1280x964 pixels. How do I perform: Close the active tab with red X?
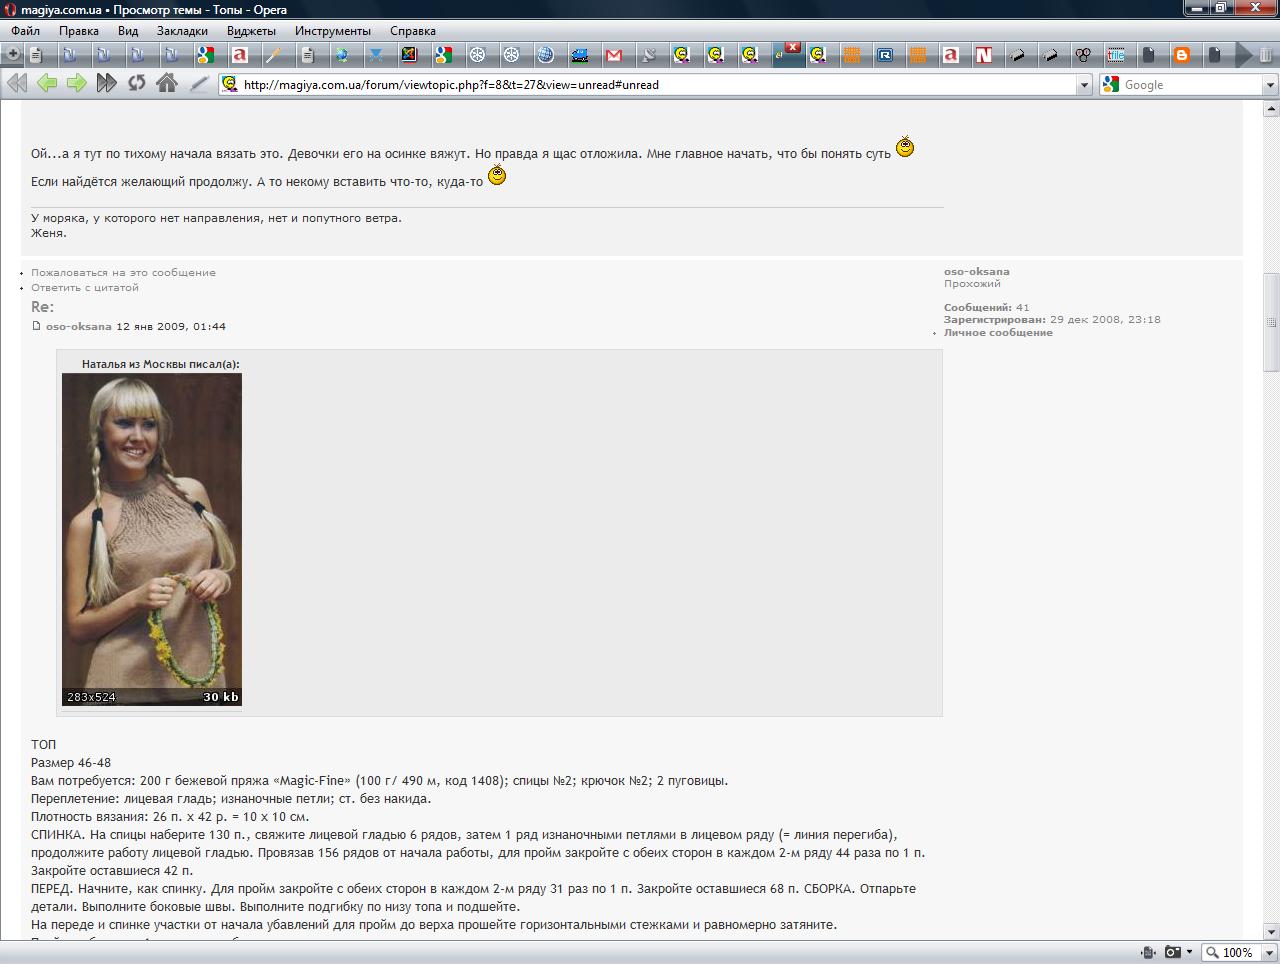[792, 48]
